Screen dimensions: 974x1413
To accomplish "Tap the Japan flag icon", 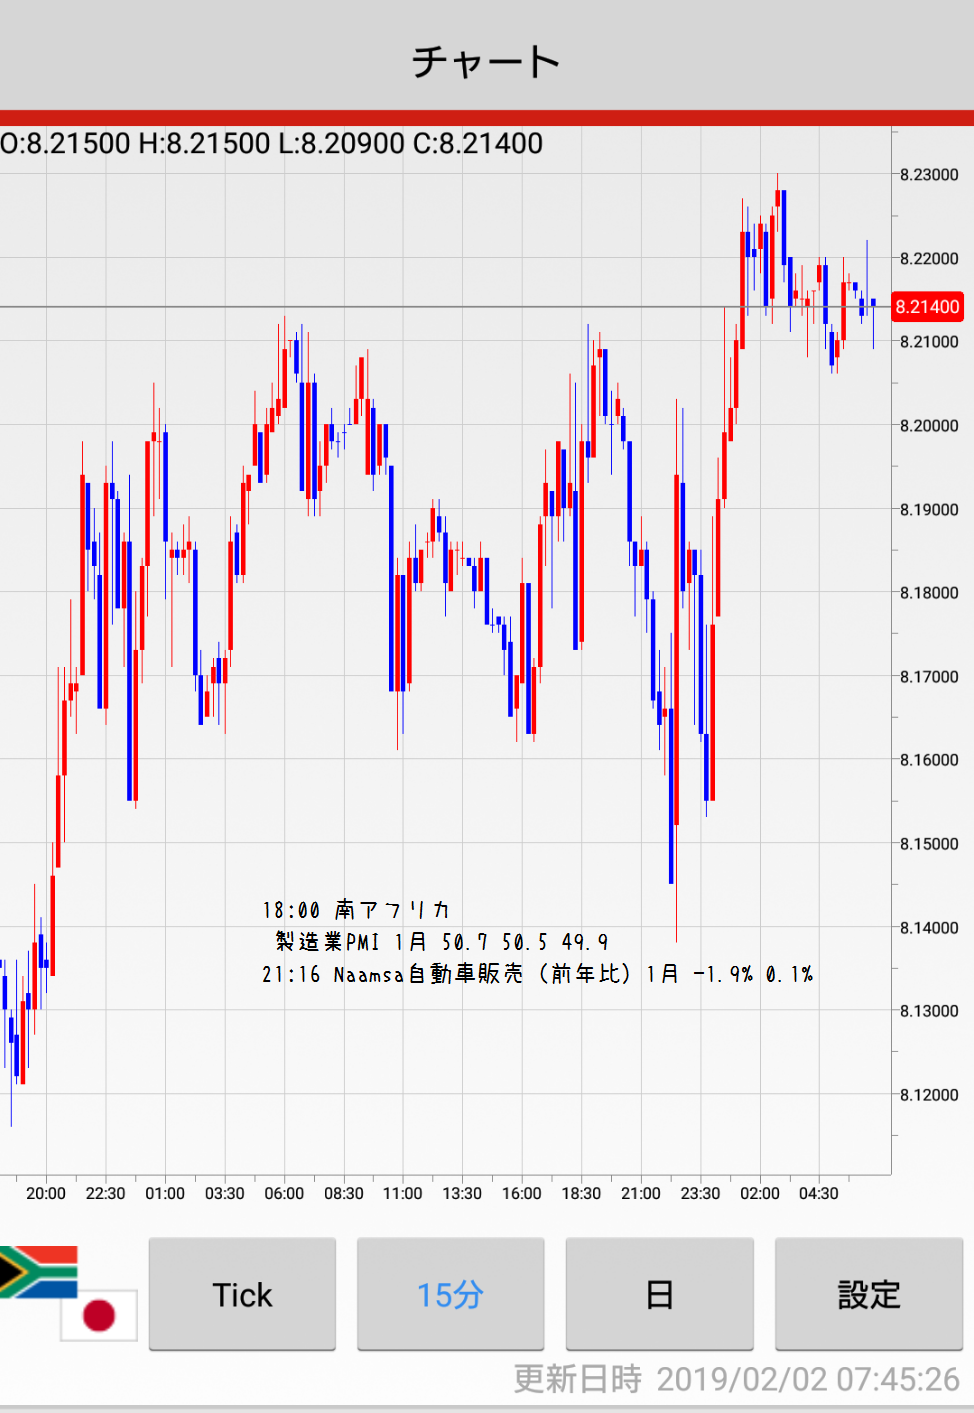I will coord(98,1314).
